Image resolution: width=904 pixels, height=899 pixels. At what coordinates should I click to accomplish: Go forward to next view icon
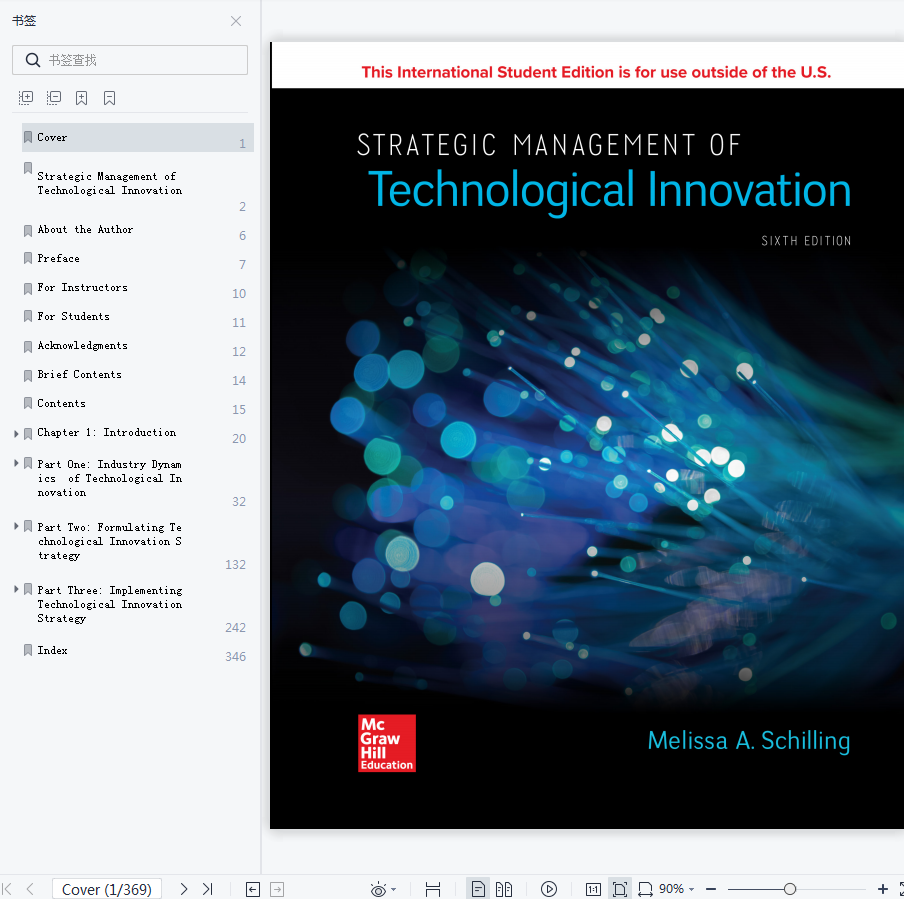(277, 889)
